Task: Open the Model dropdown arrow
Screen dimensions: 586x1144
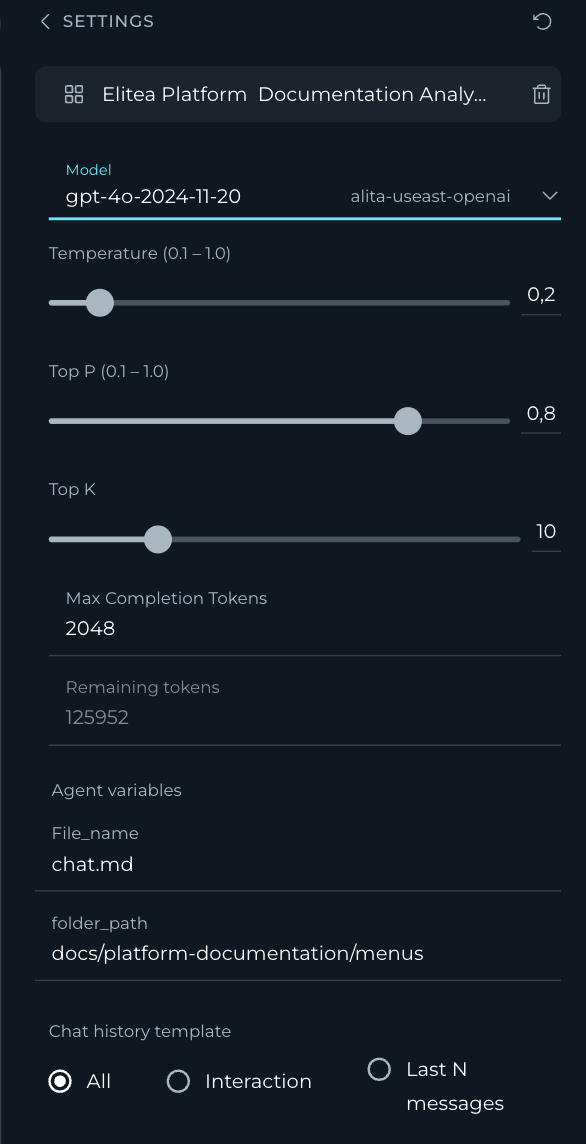Action: [550, 196]
